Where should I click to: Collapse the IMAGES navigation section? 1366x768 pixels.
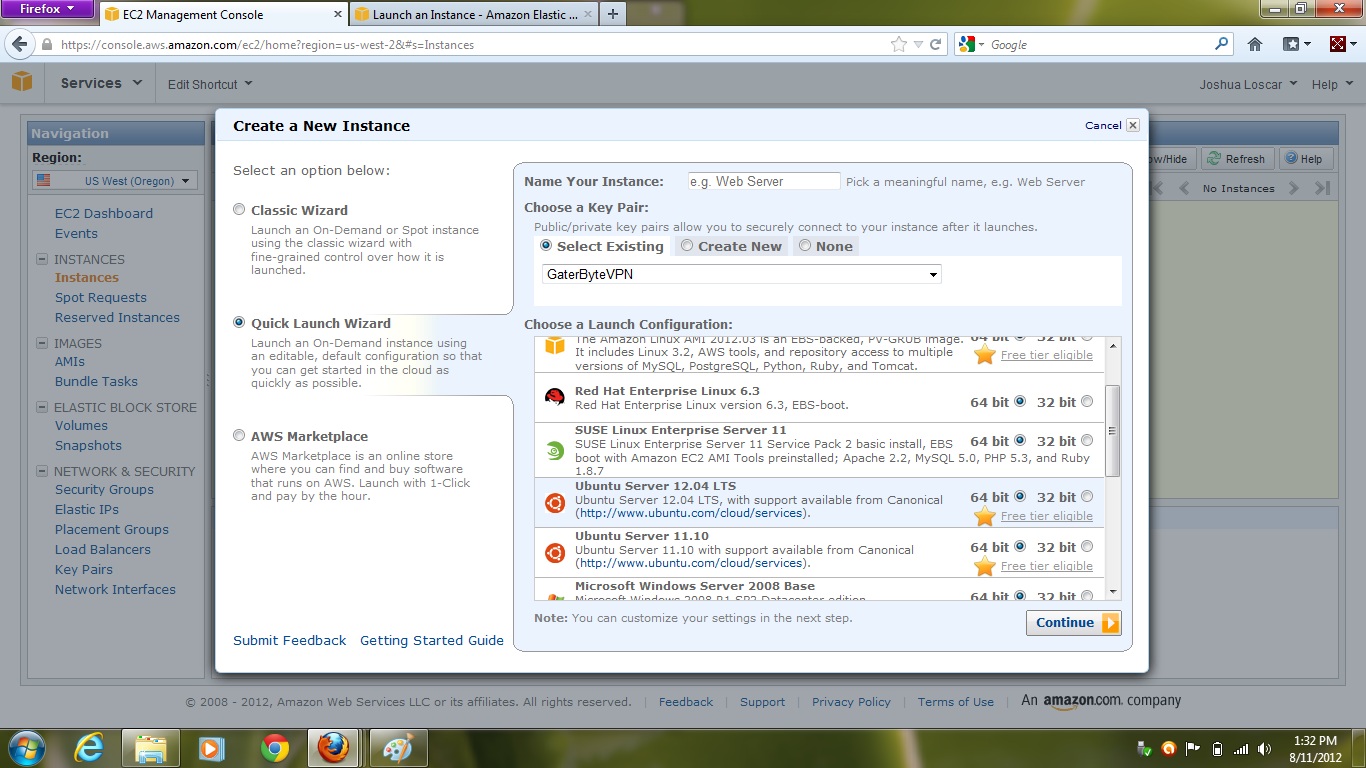(x=42, y=343)
